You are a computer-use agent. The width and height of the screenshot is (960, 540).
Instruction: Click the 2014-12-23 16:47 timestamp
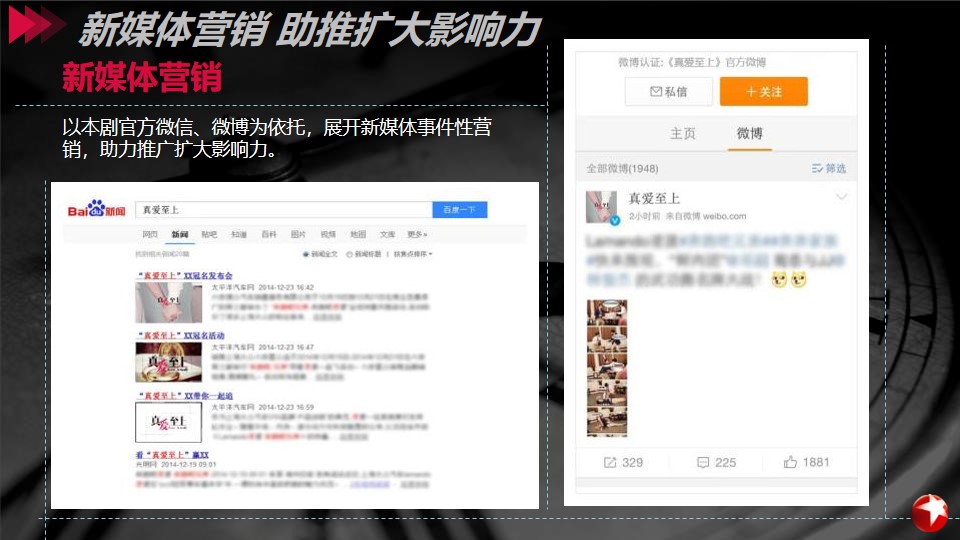[286, 347]
